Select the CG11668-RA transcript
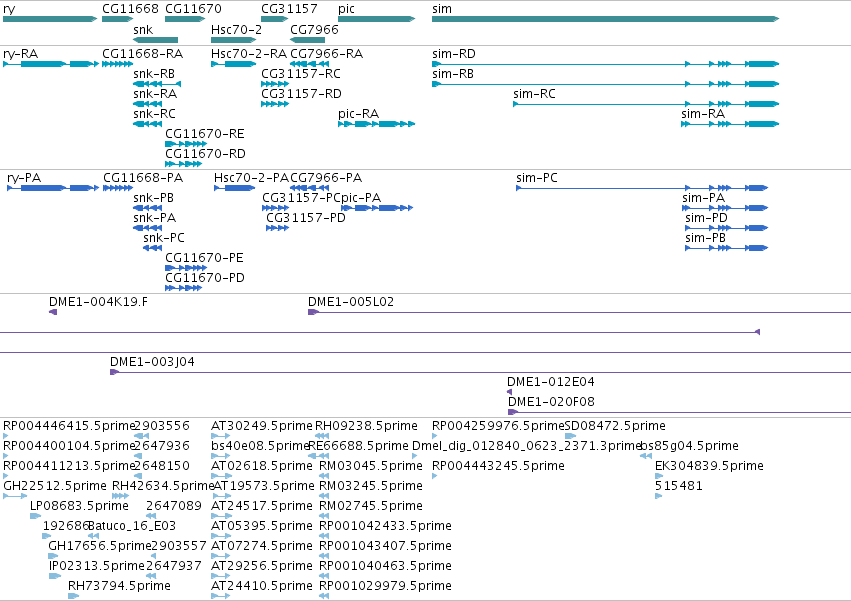851x601 pixels. (x=118, y=64)
